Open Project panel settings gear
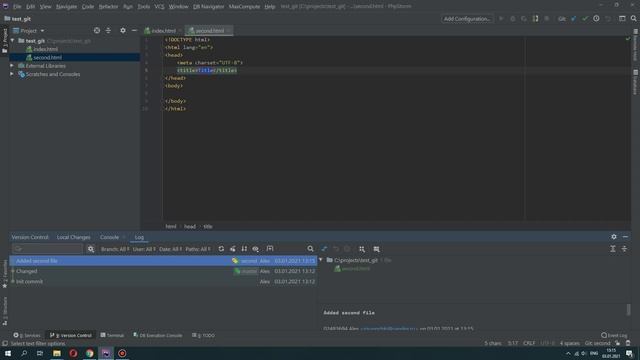Screen dimensions: 640x360 [123, 31]
